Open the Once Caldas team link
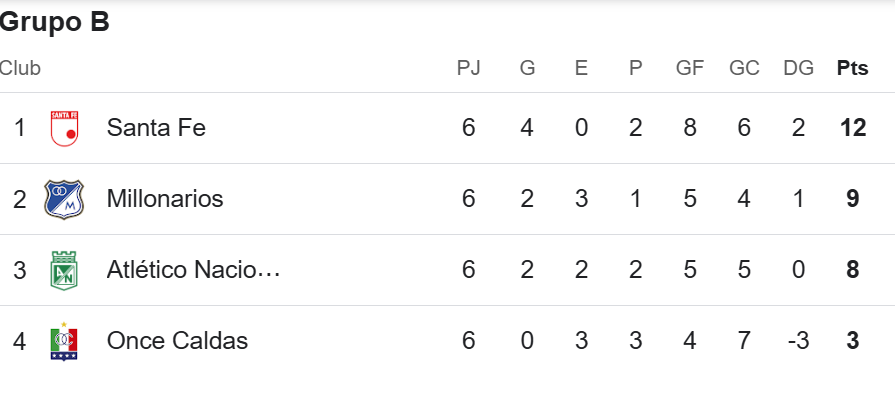Image resolution: width=895 pixels, height=393 pixels. pos(178,341)
